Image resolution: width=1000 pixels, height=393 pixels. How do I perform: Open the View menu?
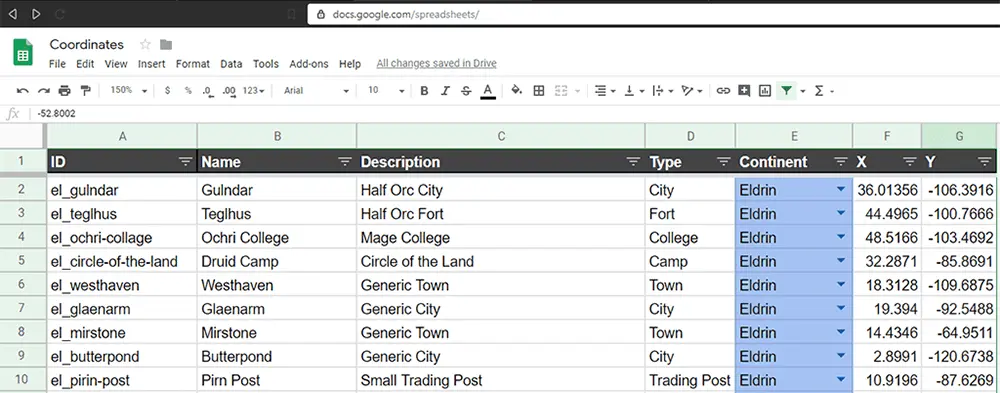pyautogui.click(x=116, y=64)
